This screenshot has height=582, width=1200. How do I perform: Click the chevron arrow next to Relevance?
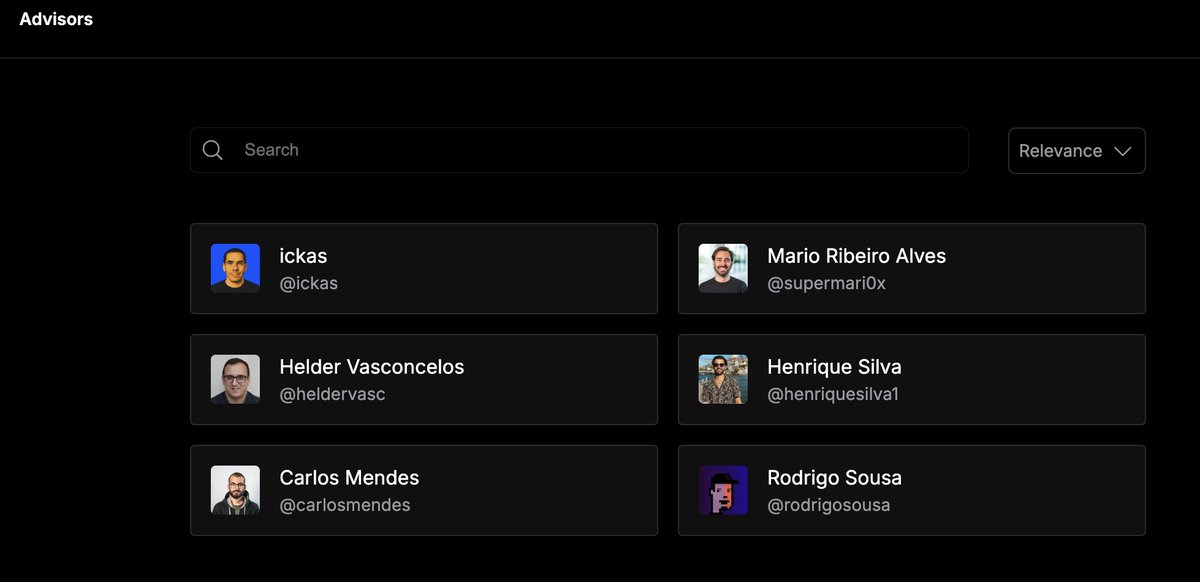click(1122, 151)
